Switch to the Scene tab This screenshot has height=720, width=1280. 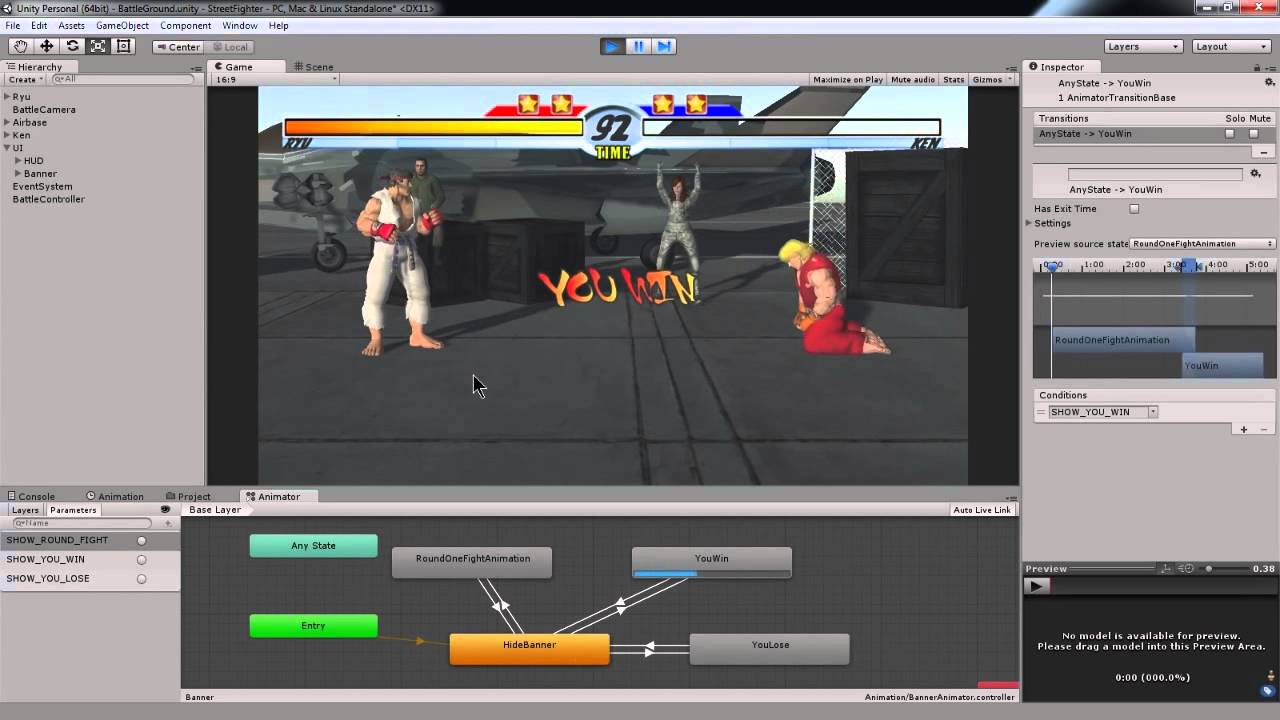(313, 67)
